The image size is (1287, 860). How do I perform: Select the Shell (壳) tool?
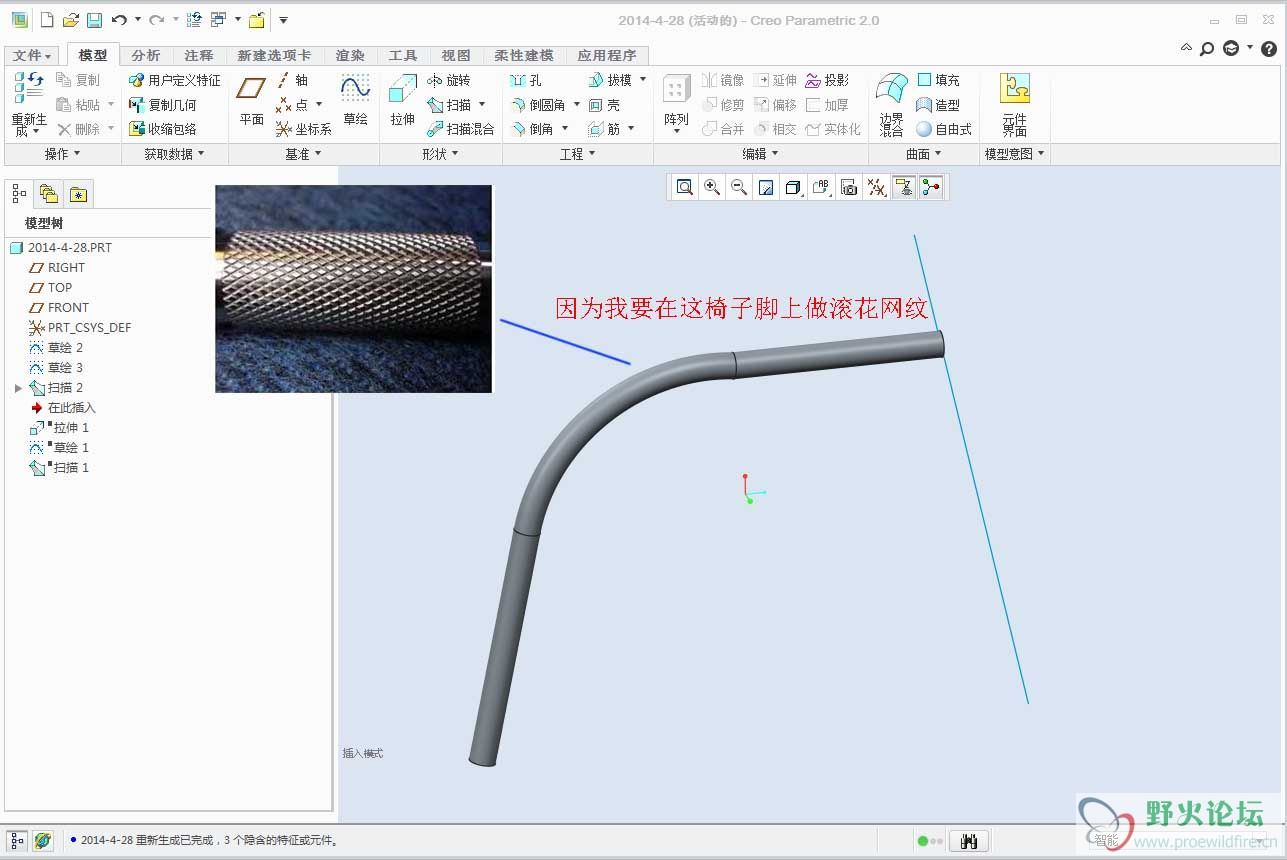[604, 105]
